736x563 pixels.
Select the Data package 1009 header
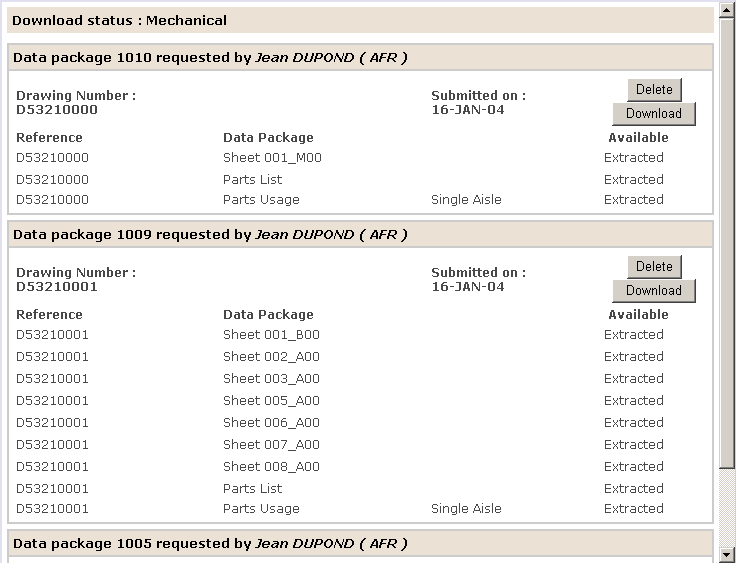(210, 235)
